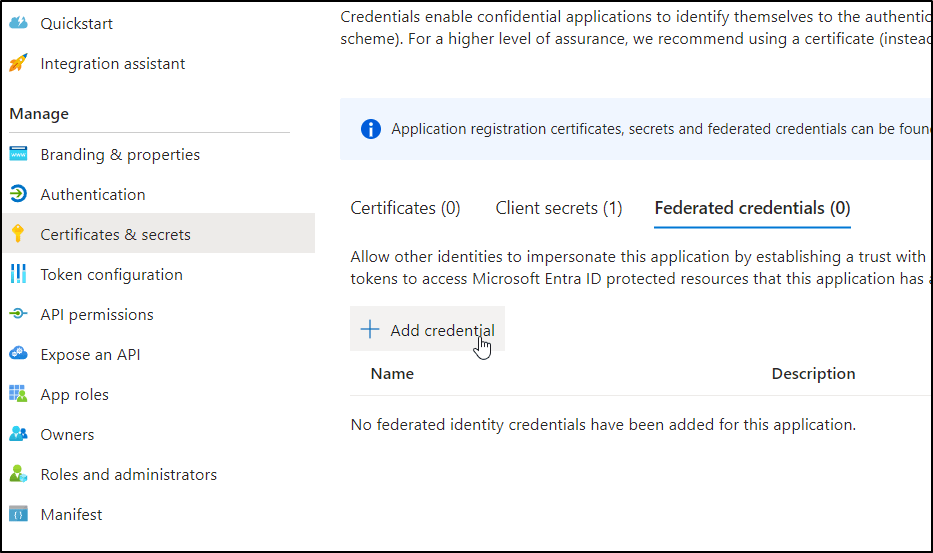Click the Integration assistant rocket icon
933x553 pixels.
tap(18, 63)
